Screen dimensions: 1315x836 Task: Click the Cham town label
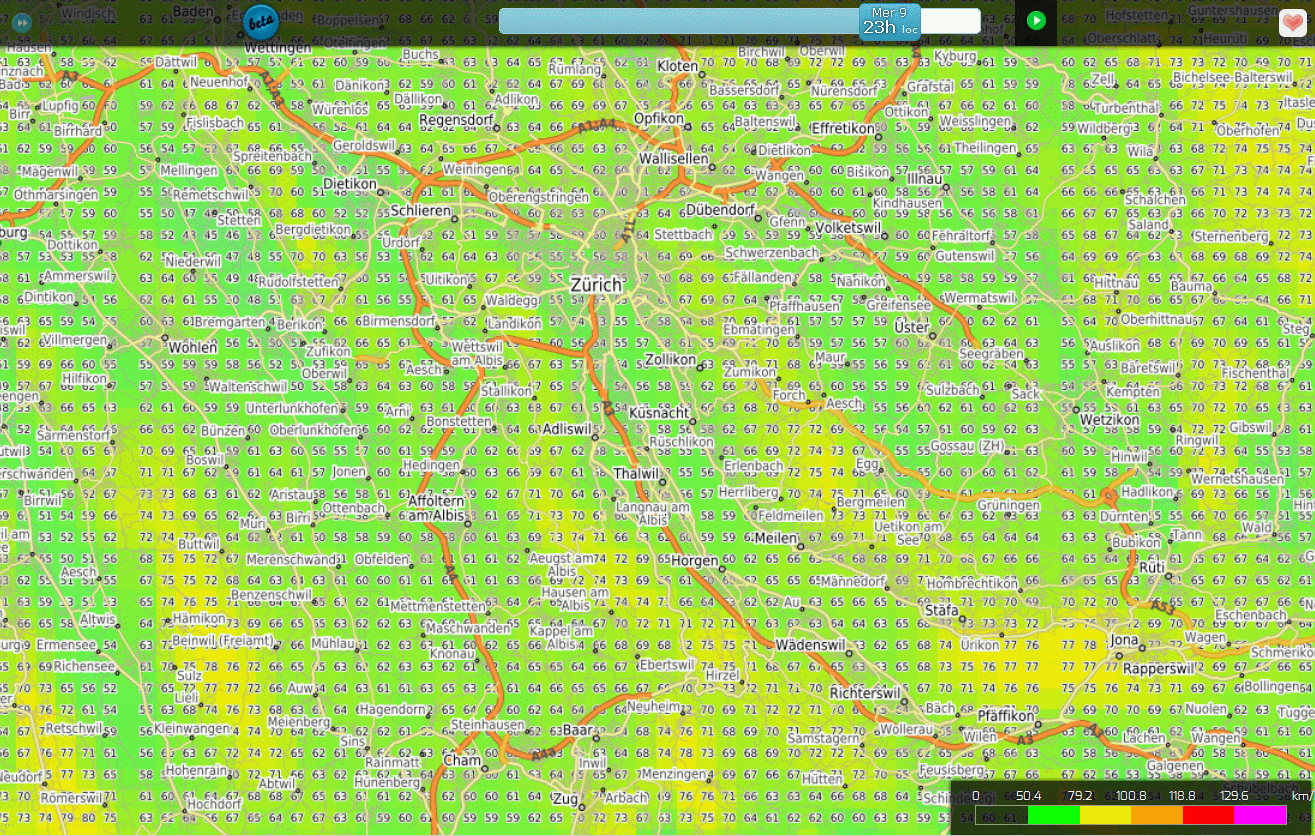[462, 760]
